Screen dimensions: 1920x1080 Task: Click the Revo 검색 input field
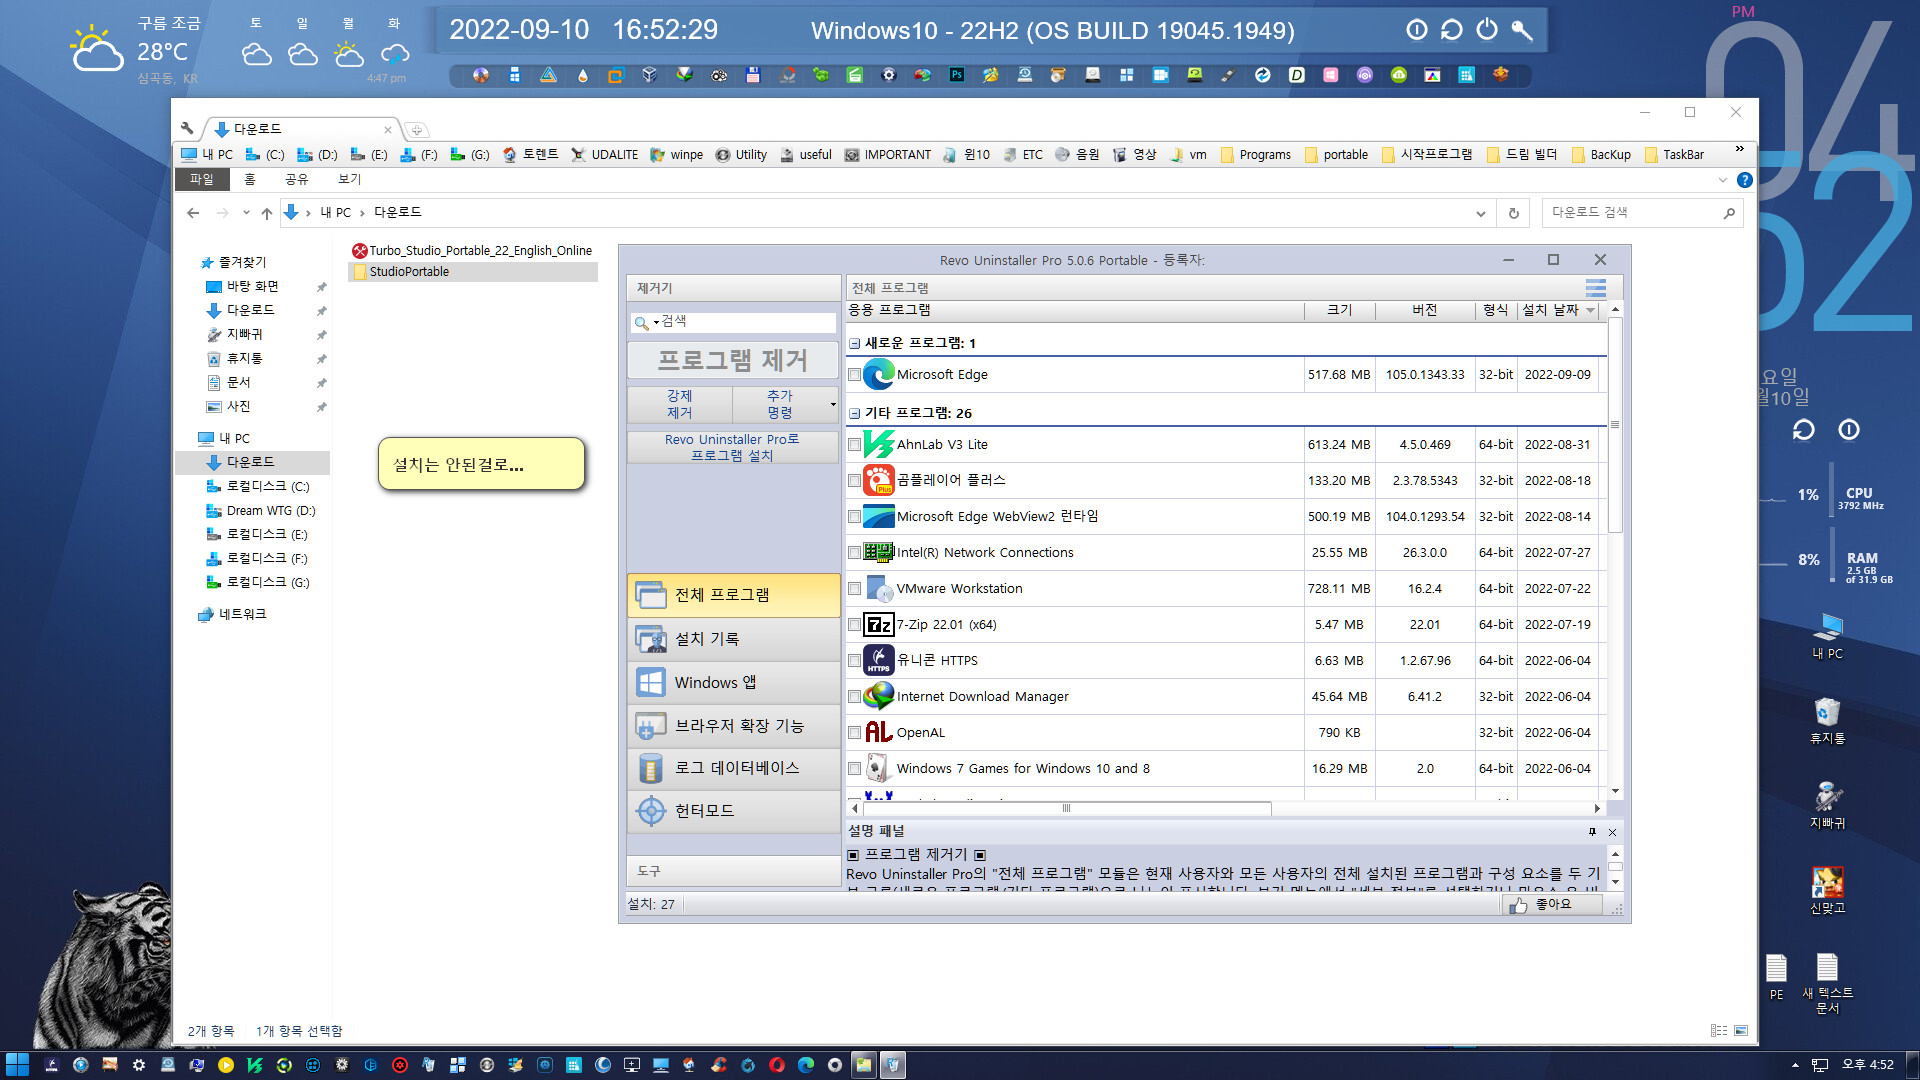pos(745,322)
